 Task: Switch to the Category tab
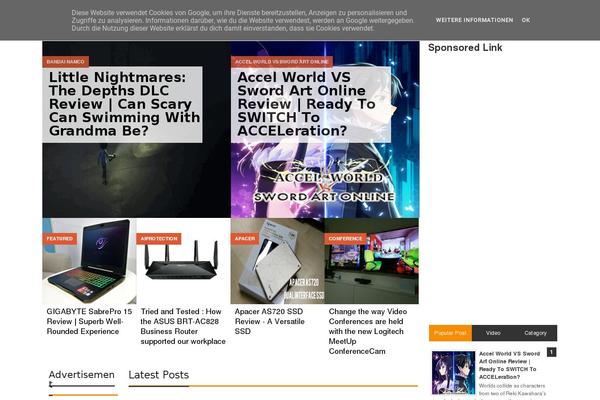[536, 333]
